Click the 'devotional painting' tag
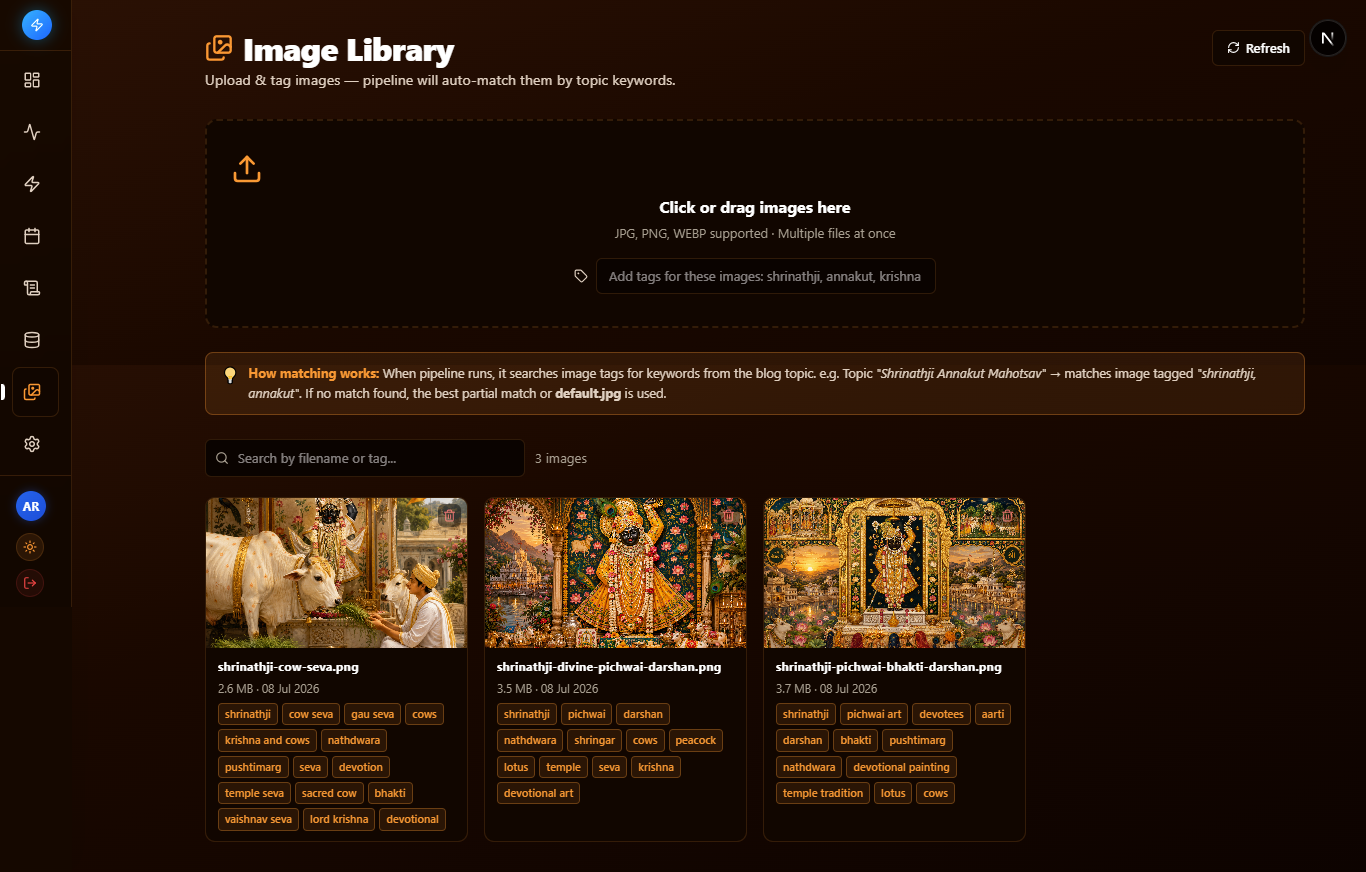1366x872 pixels. pos(901,767)
